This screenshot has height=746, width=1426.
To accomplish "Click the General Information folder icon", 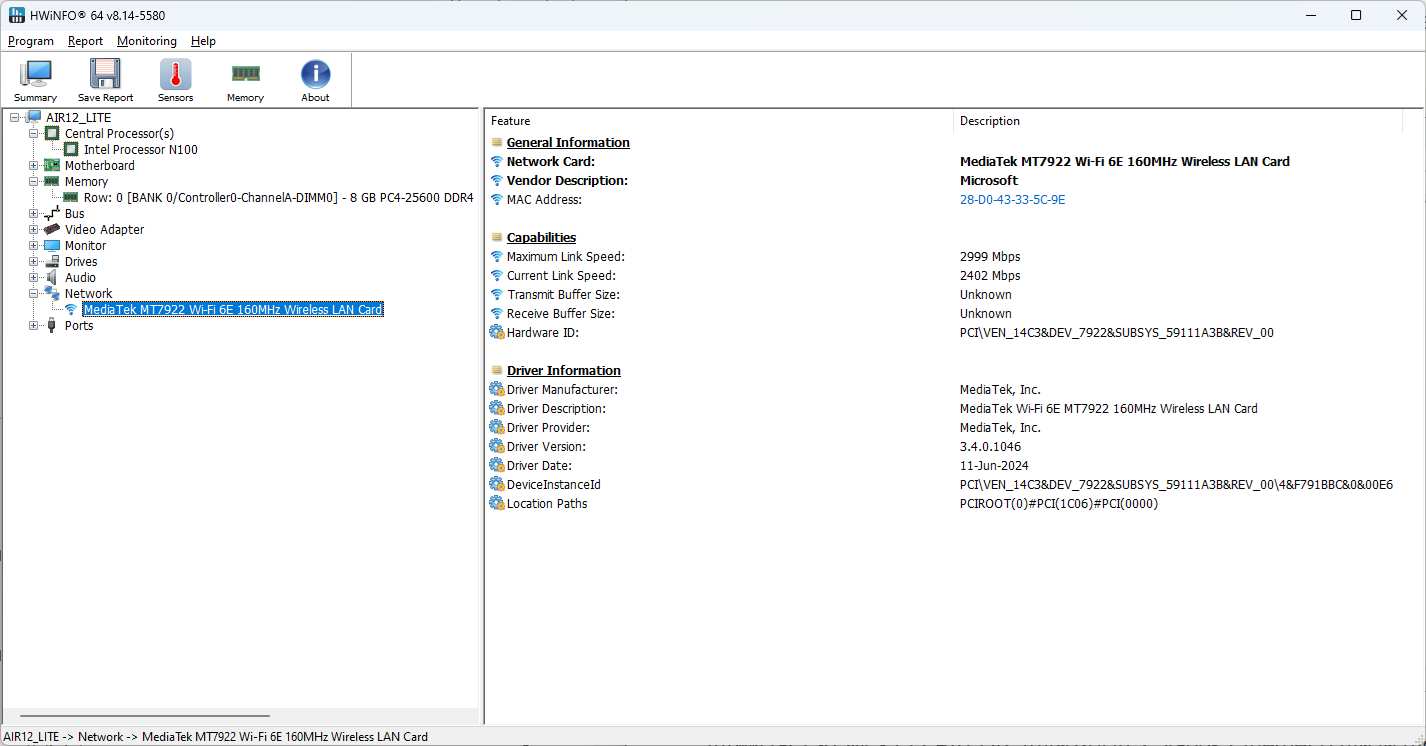I will pyautogui.click(x=497, y=143).
